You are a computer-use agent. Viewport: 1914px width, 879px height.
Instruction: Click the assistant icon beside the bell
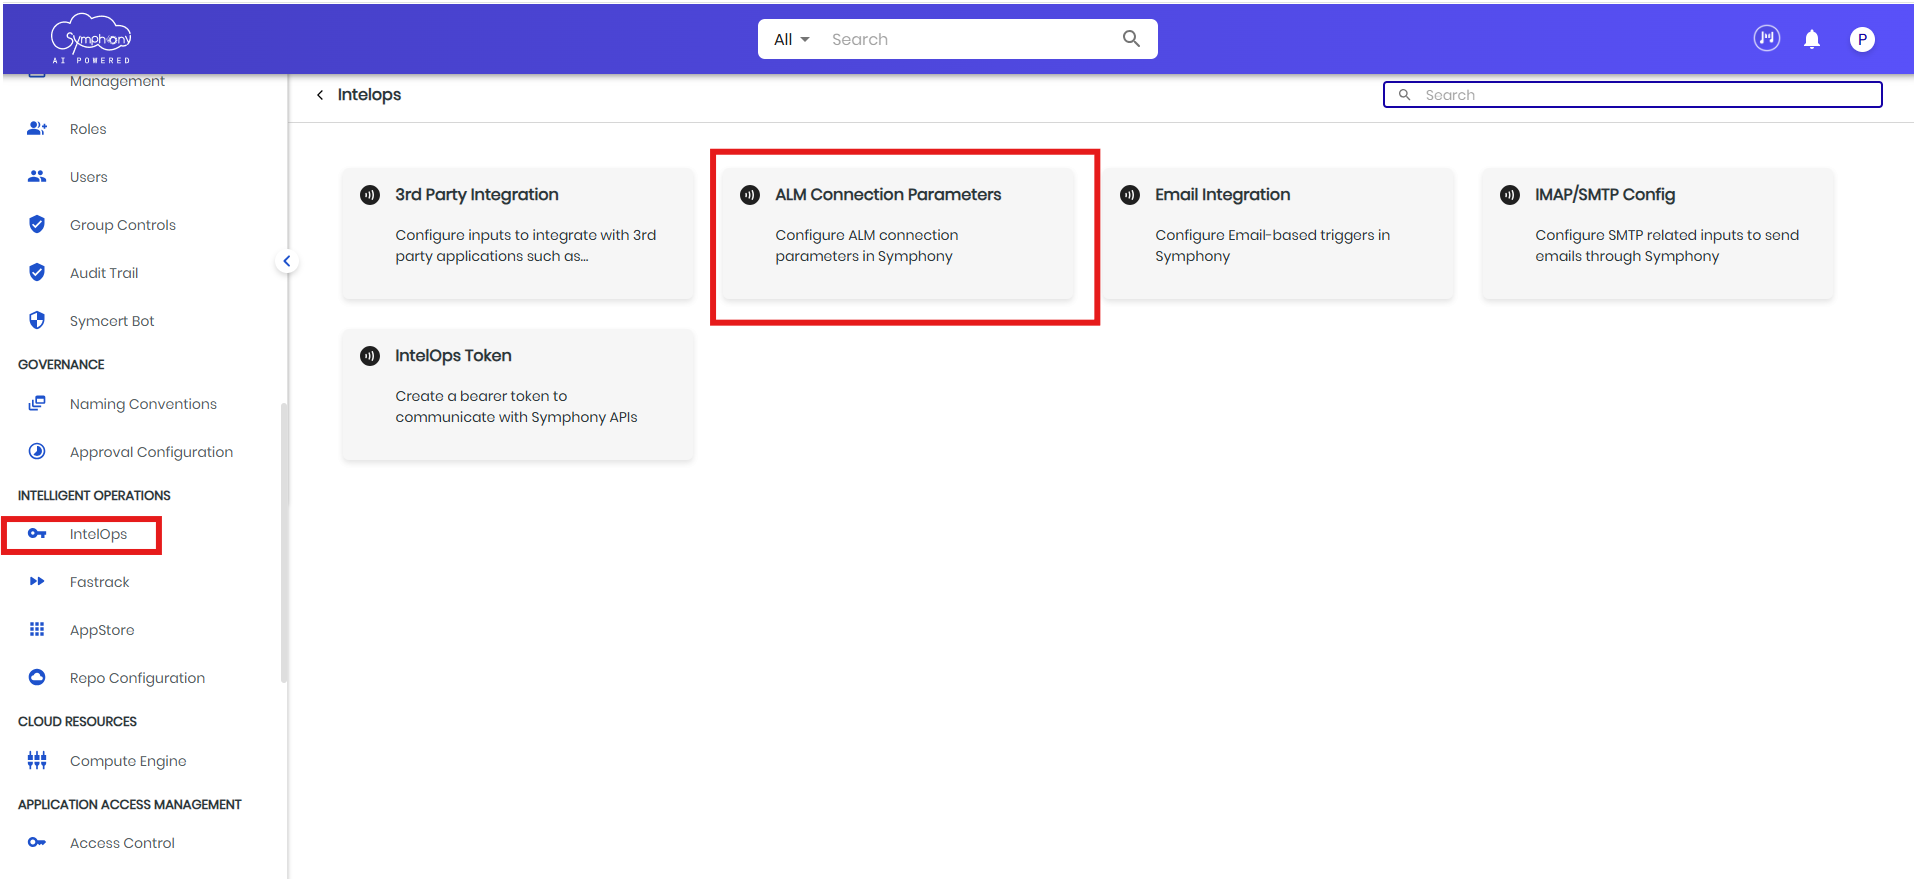click(1767, 39)
